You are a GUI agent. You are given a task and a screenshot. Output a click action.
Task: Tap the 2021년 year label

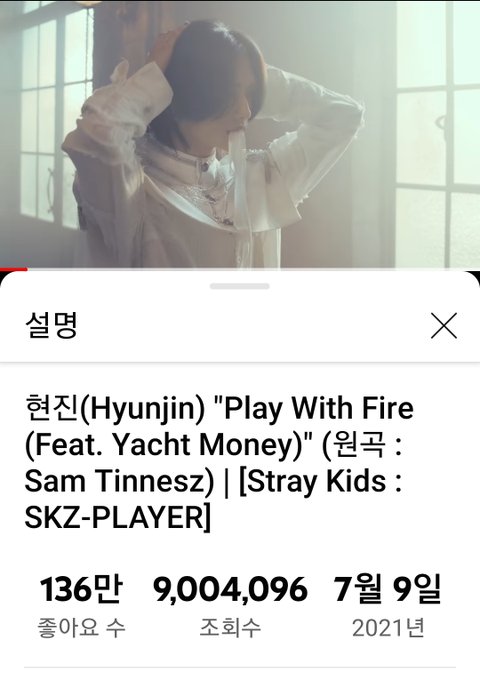tap(388, 628)
